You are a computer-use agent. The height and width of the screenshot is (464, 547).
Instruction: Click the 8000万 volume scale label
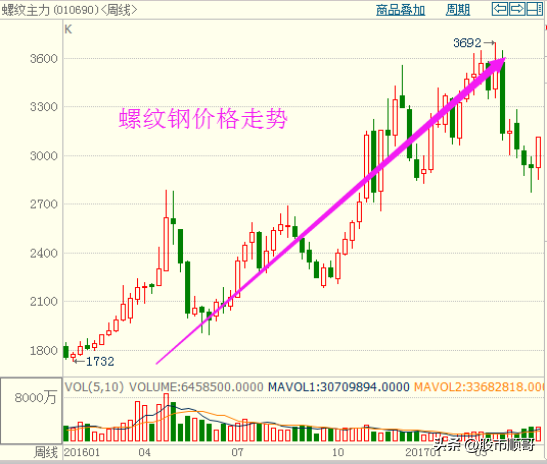coord(36,398)
